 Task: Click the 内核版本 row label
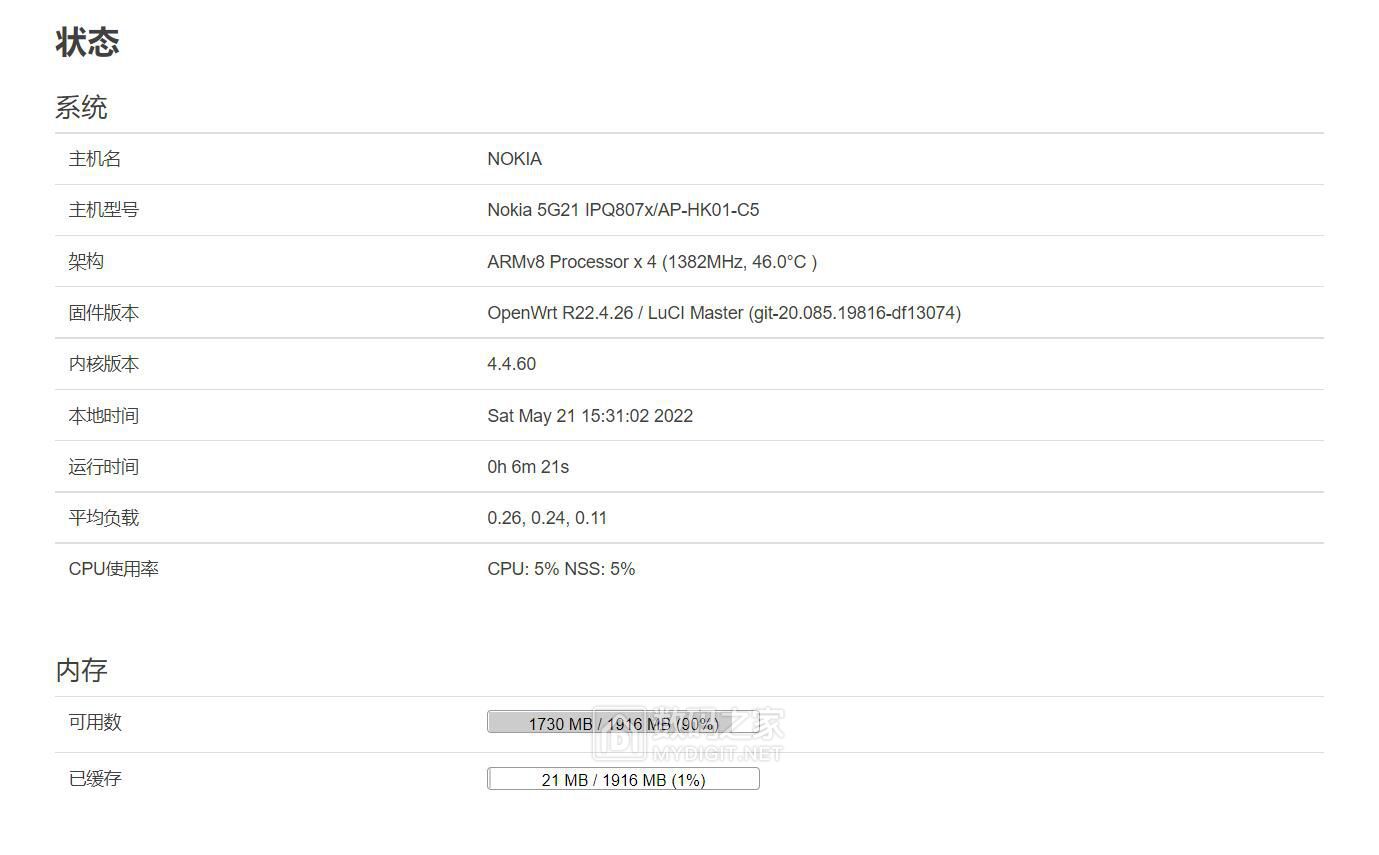click(104, 364)
